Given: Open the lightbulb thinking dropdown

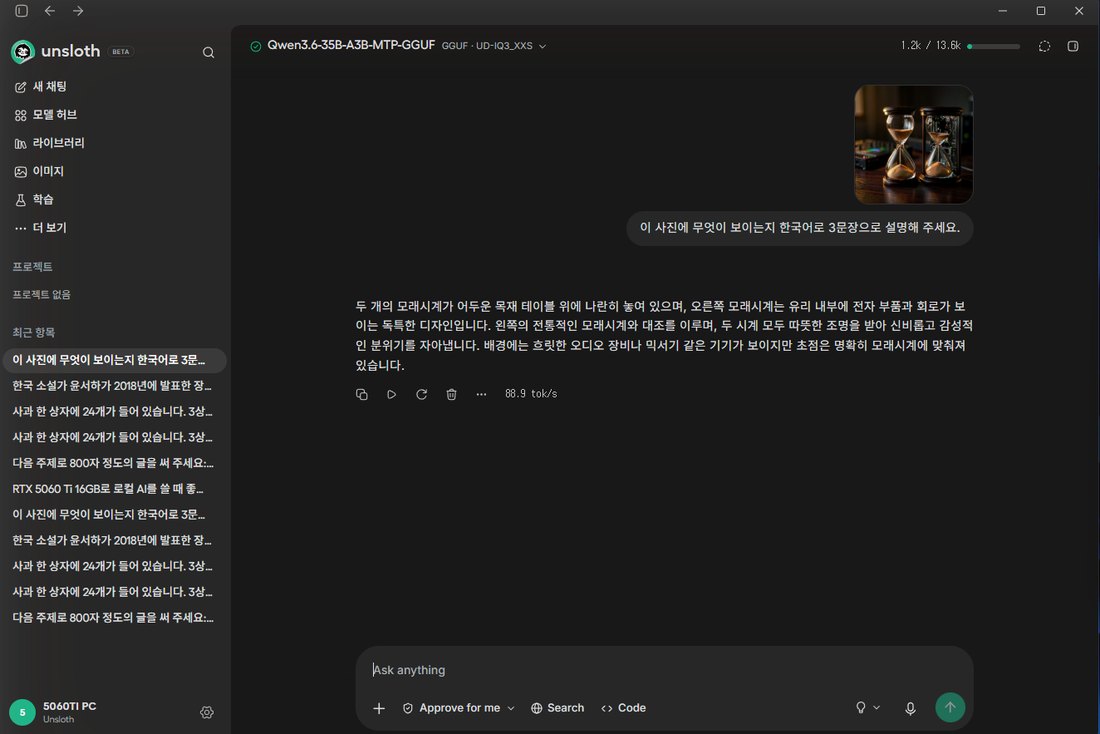Looking at the screenshot, I should tap(867, 707).
